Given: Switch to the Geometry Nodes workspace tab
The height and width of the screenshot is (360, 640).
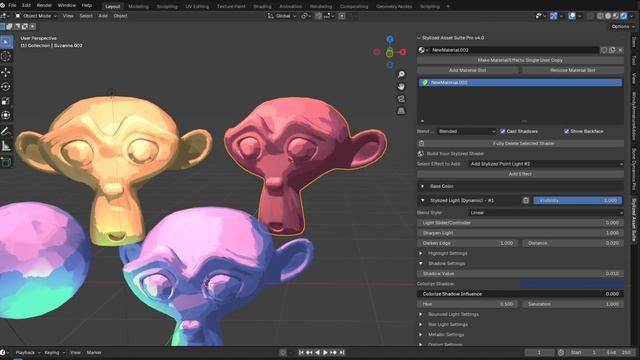Looking at the screenshot, I should tap(394, 7).
